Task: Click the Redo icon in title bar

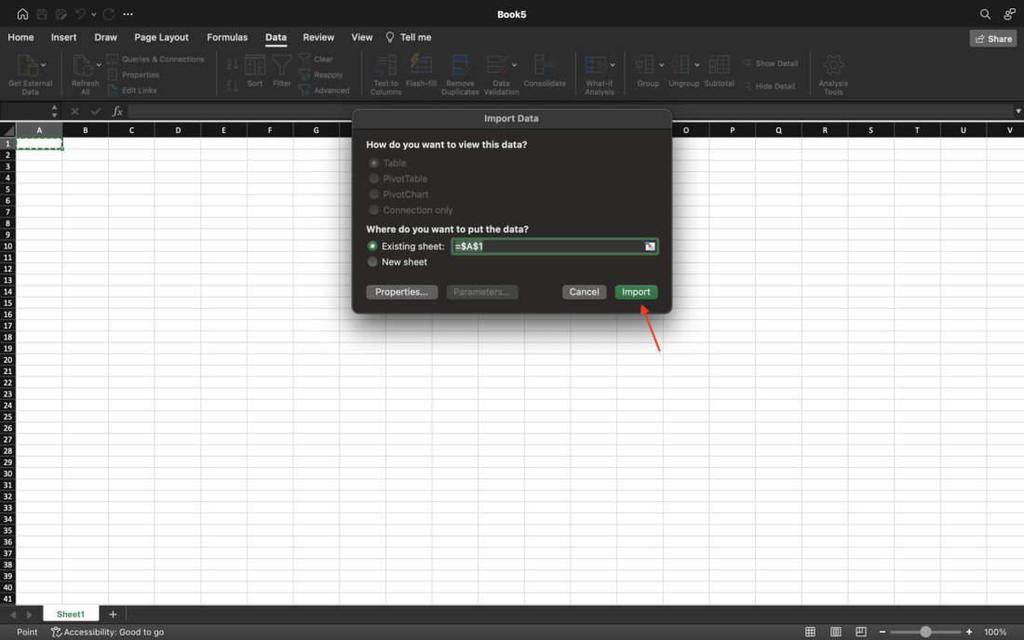Action: click(x=108, y=14)
